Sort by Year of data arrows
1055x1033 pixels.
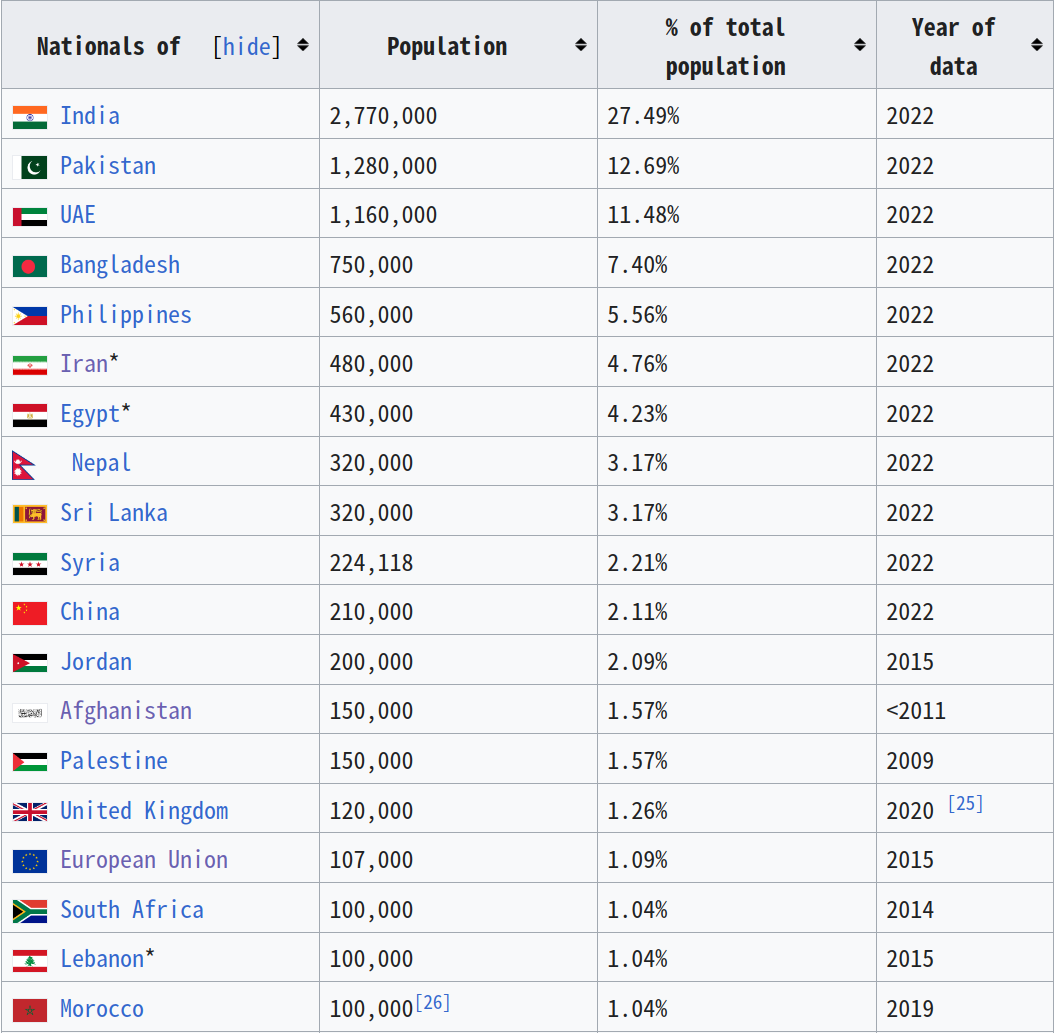tap(1037, 45)
